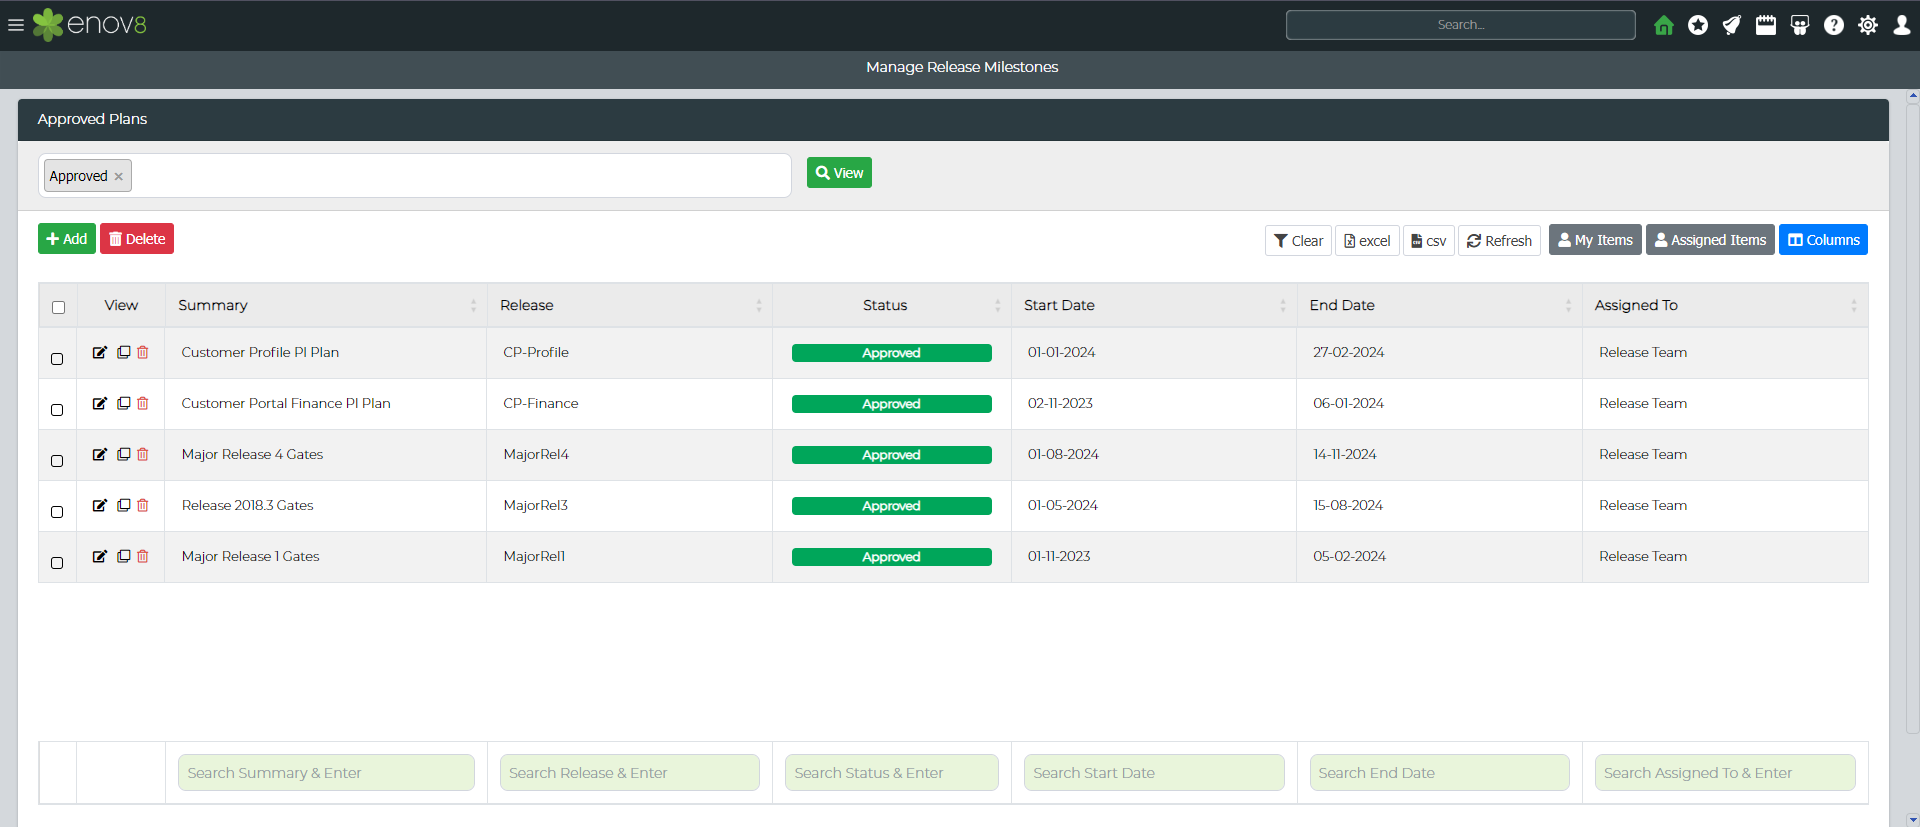Screen dimensions: 1920x827
Task: Export table to excel
Action: [x=1367, y=240]
